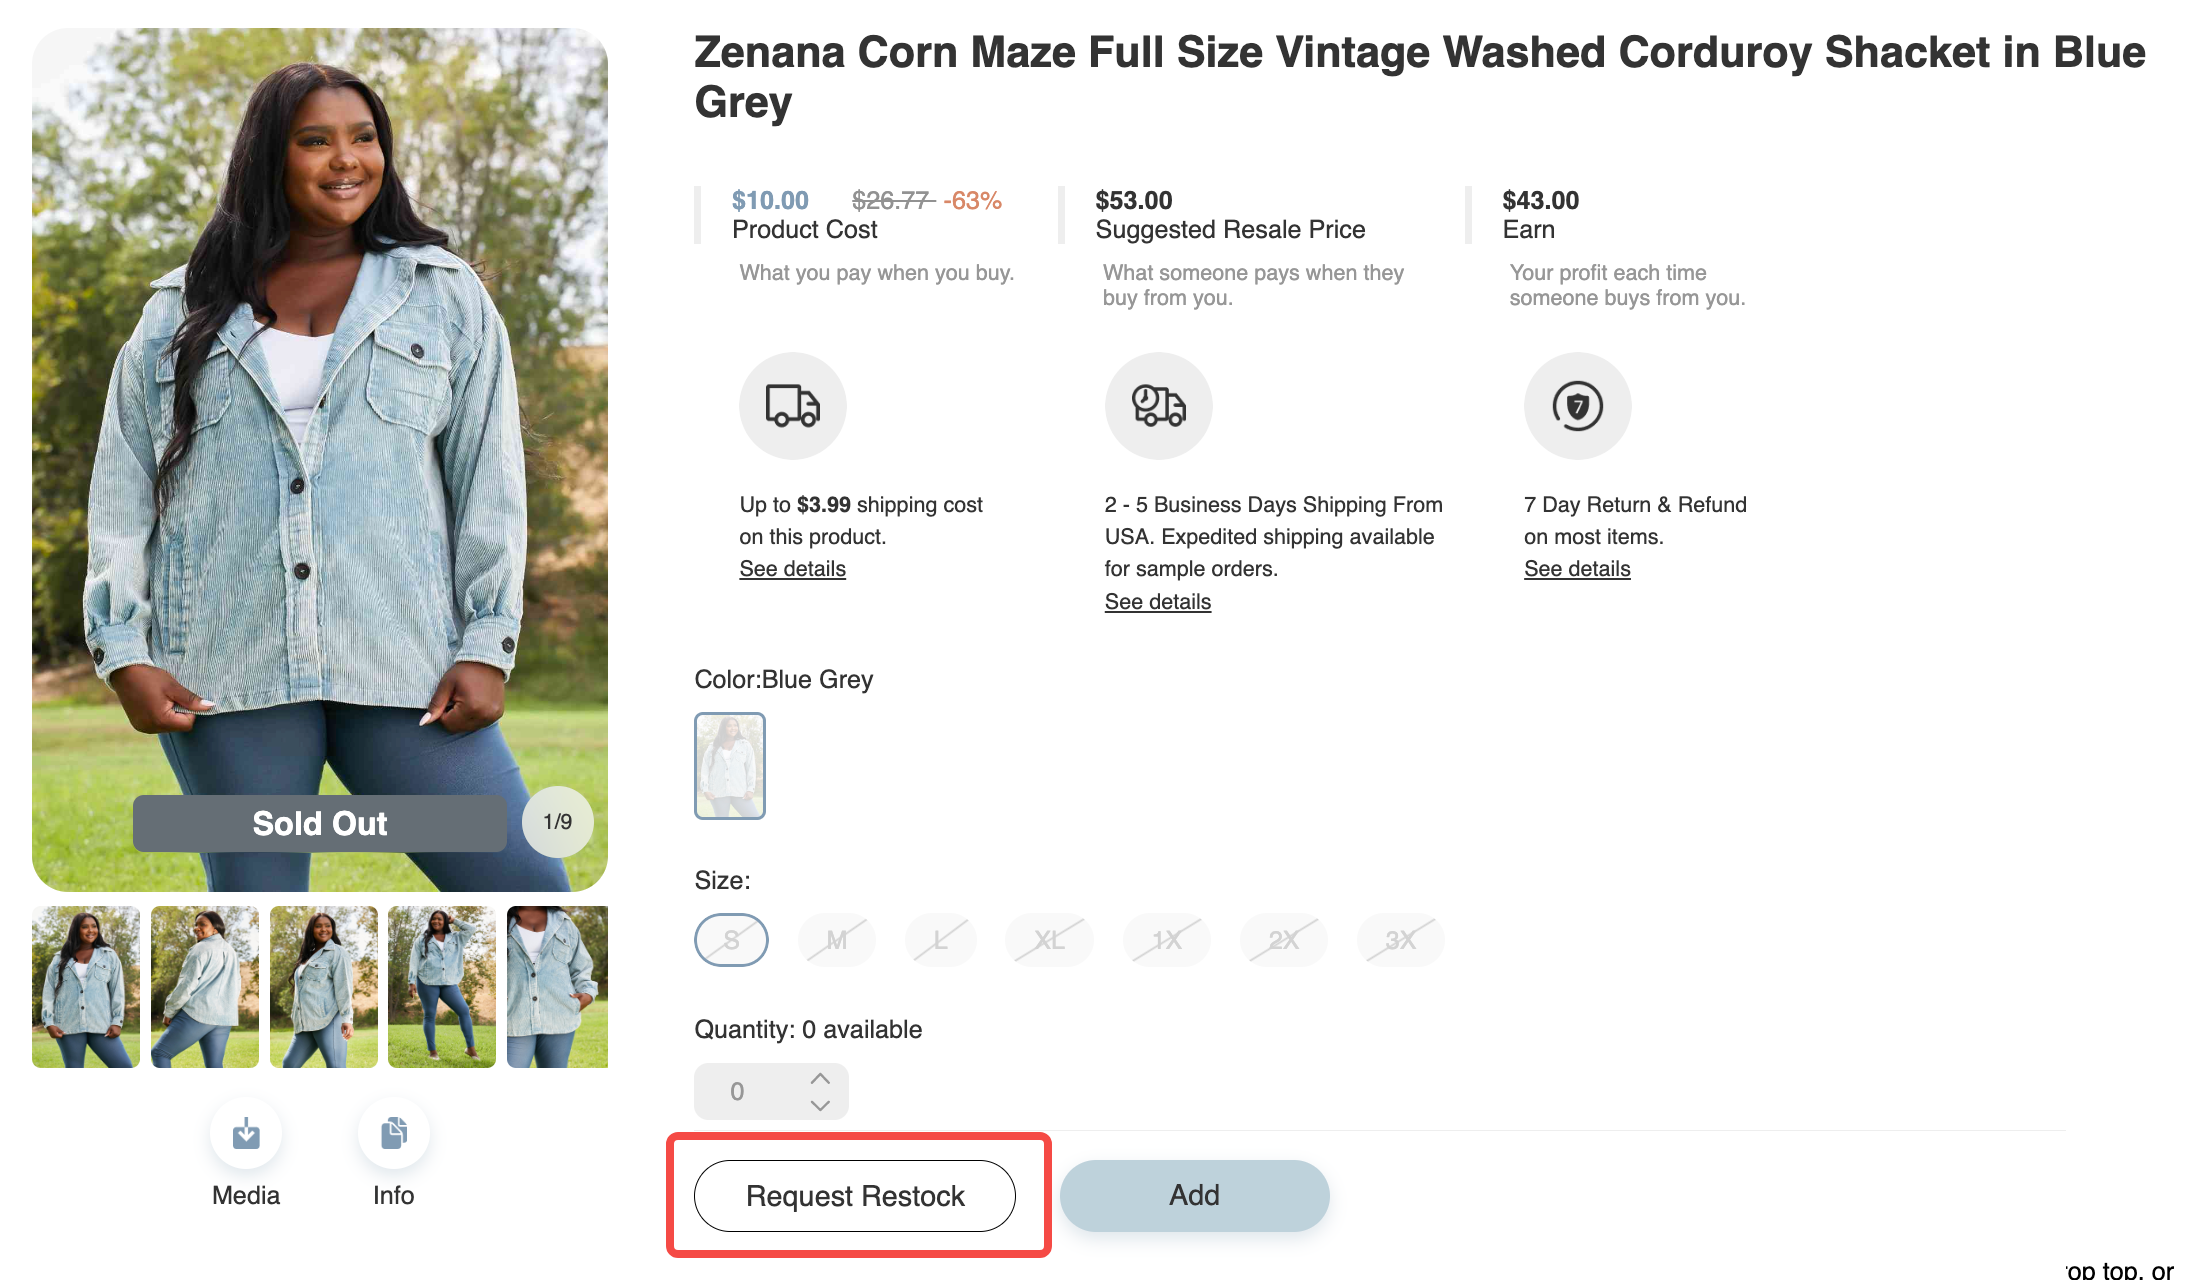Open See details under return and refund

pos(1577,569)
